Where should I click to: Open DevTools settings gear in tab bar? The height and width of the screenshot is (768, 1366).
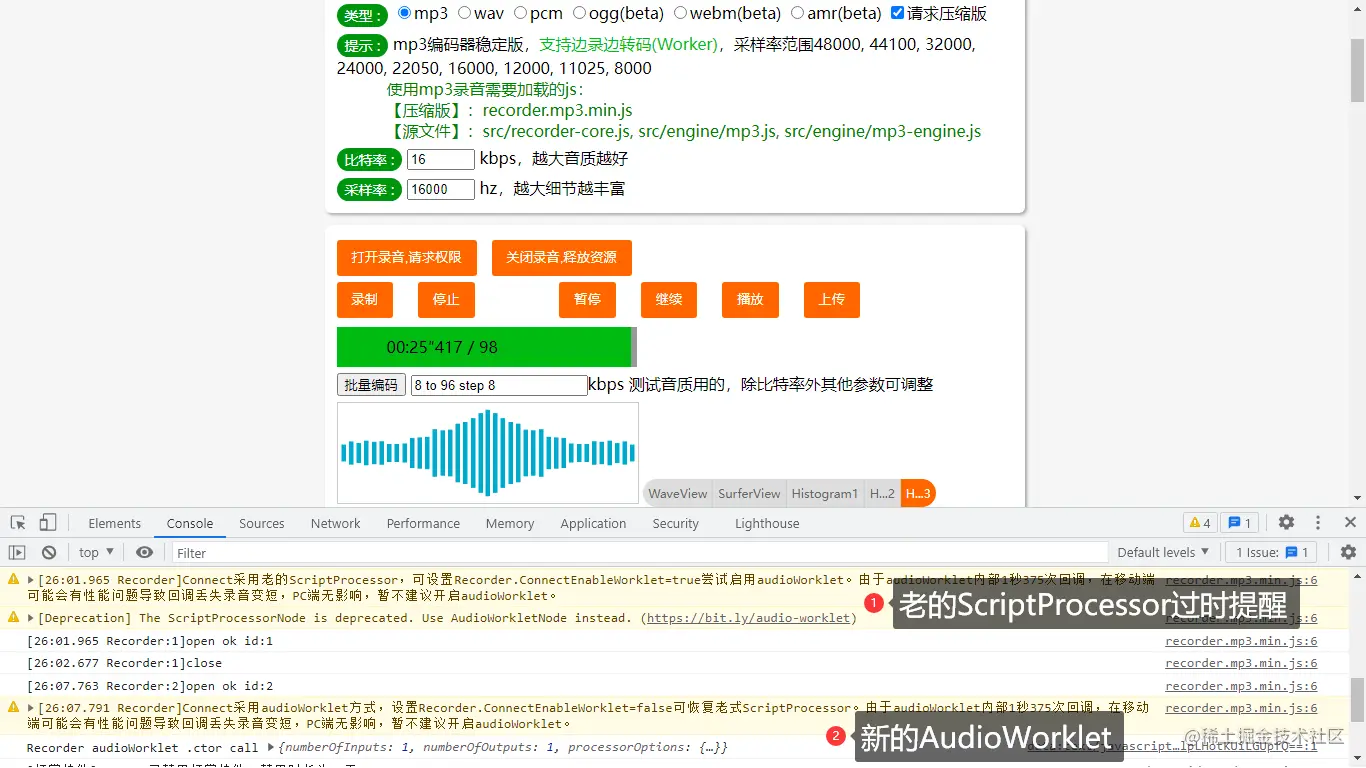(1287, 523)
